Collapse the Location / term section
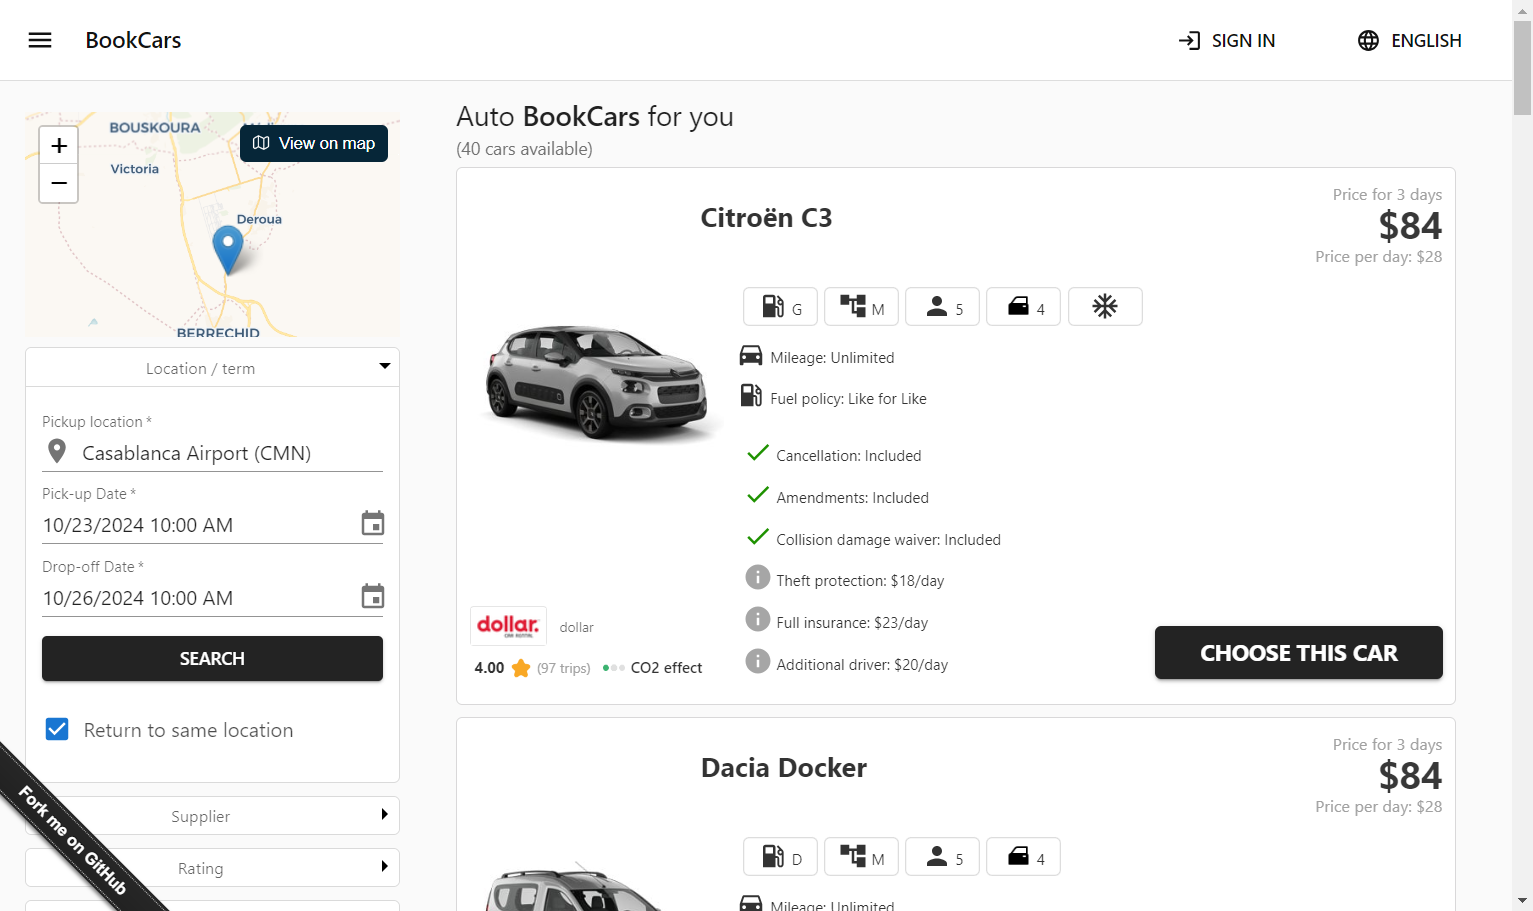The image size is (1533, 911). (212, 367)
